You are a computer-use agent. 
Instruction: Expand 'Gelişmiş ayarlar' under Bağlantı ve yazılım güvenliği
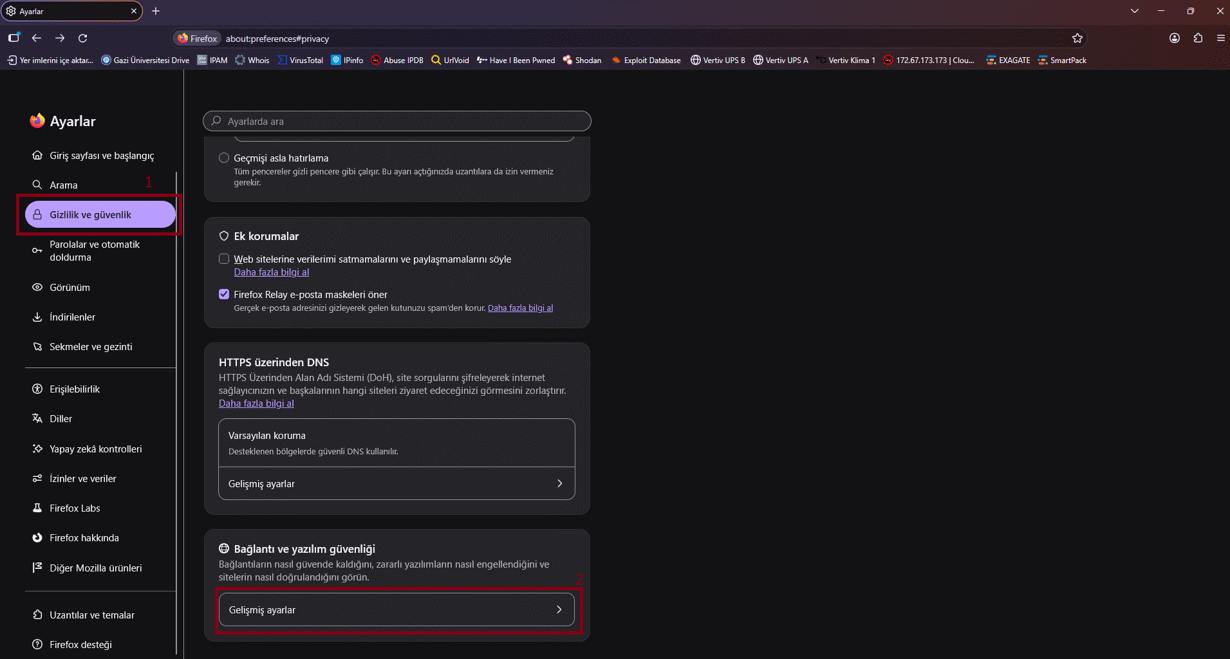click(x=397, y=610)
